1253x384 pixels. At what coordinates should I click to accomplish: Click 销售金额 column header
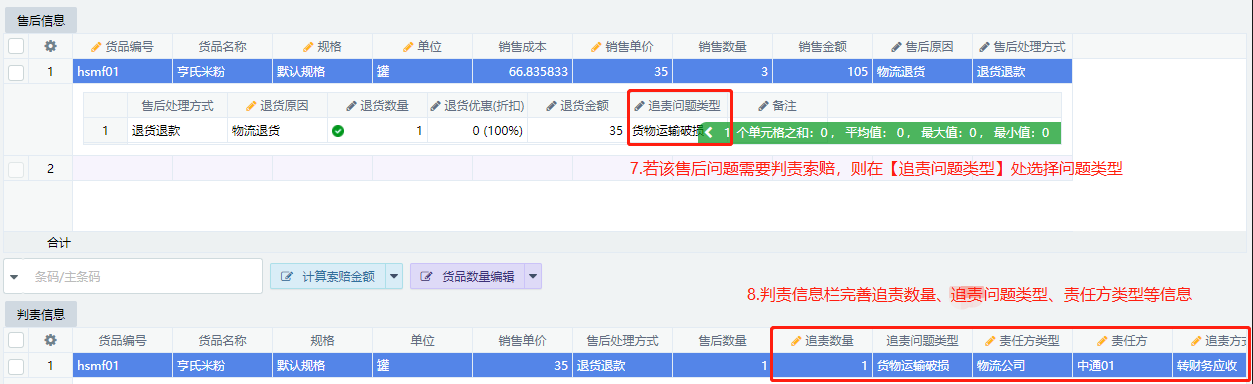tap(822, 46)
